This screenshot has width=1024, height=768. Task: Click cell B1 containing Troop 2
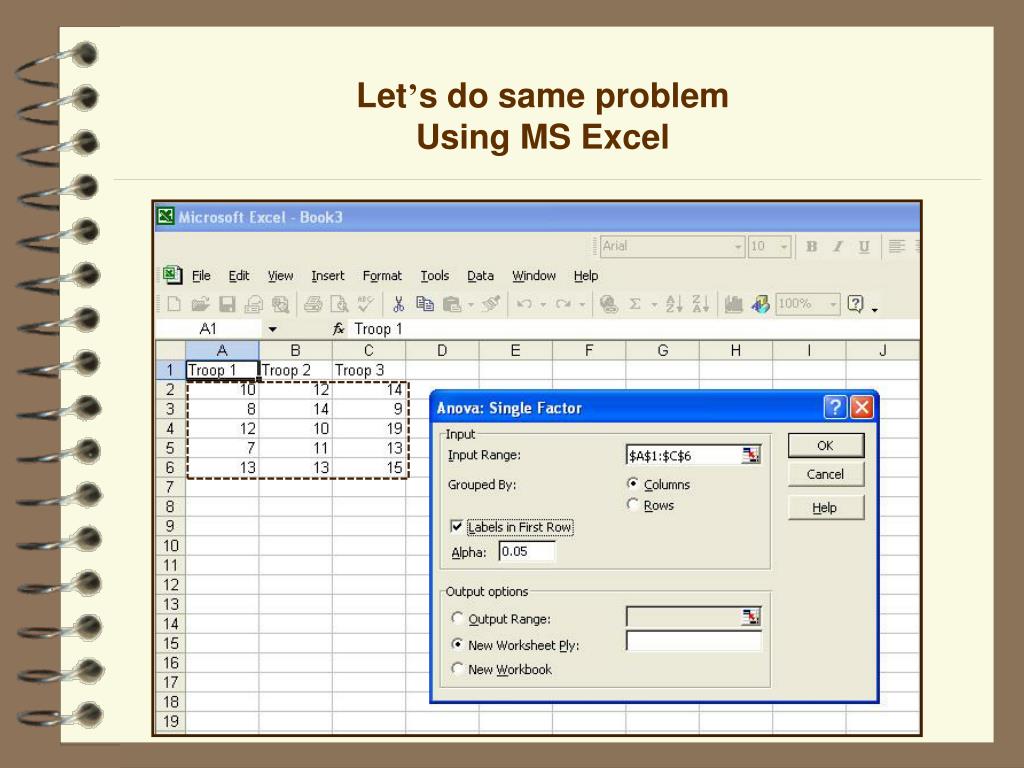[296, 370]
